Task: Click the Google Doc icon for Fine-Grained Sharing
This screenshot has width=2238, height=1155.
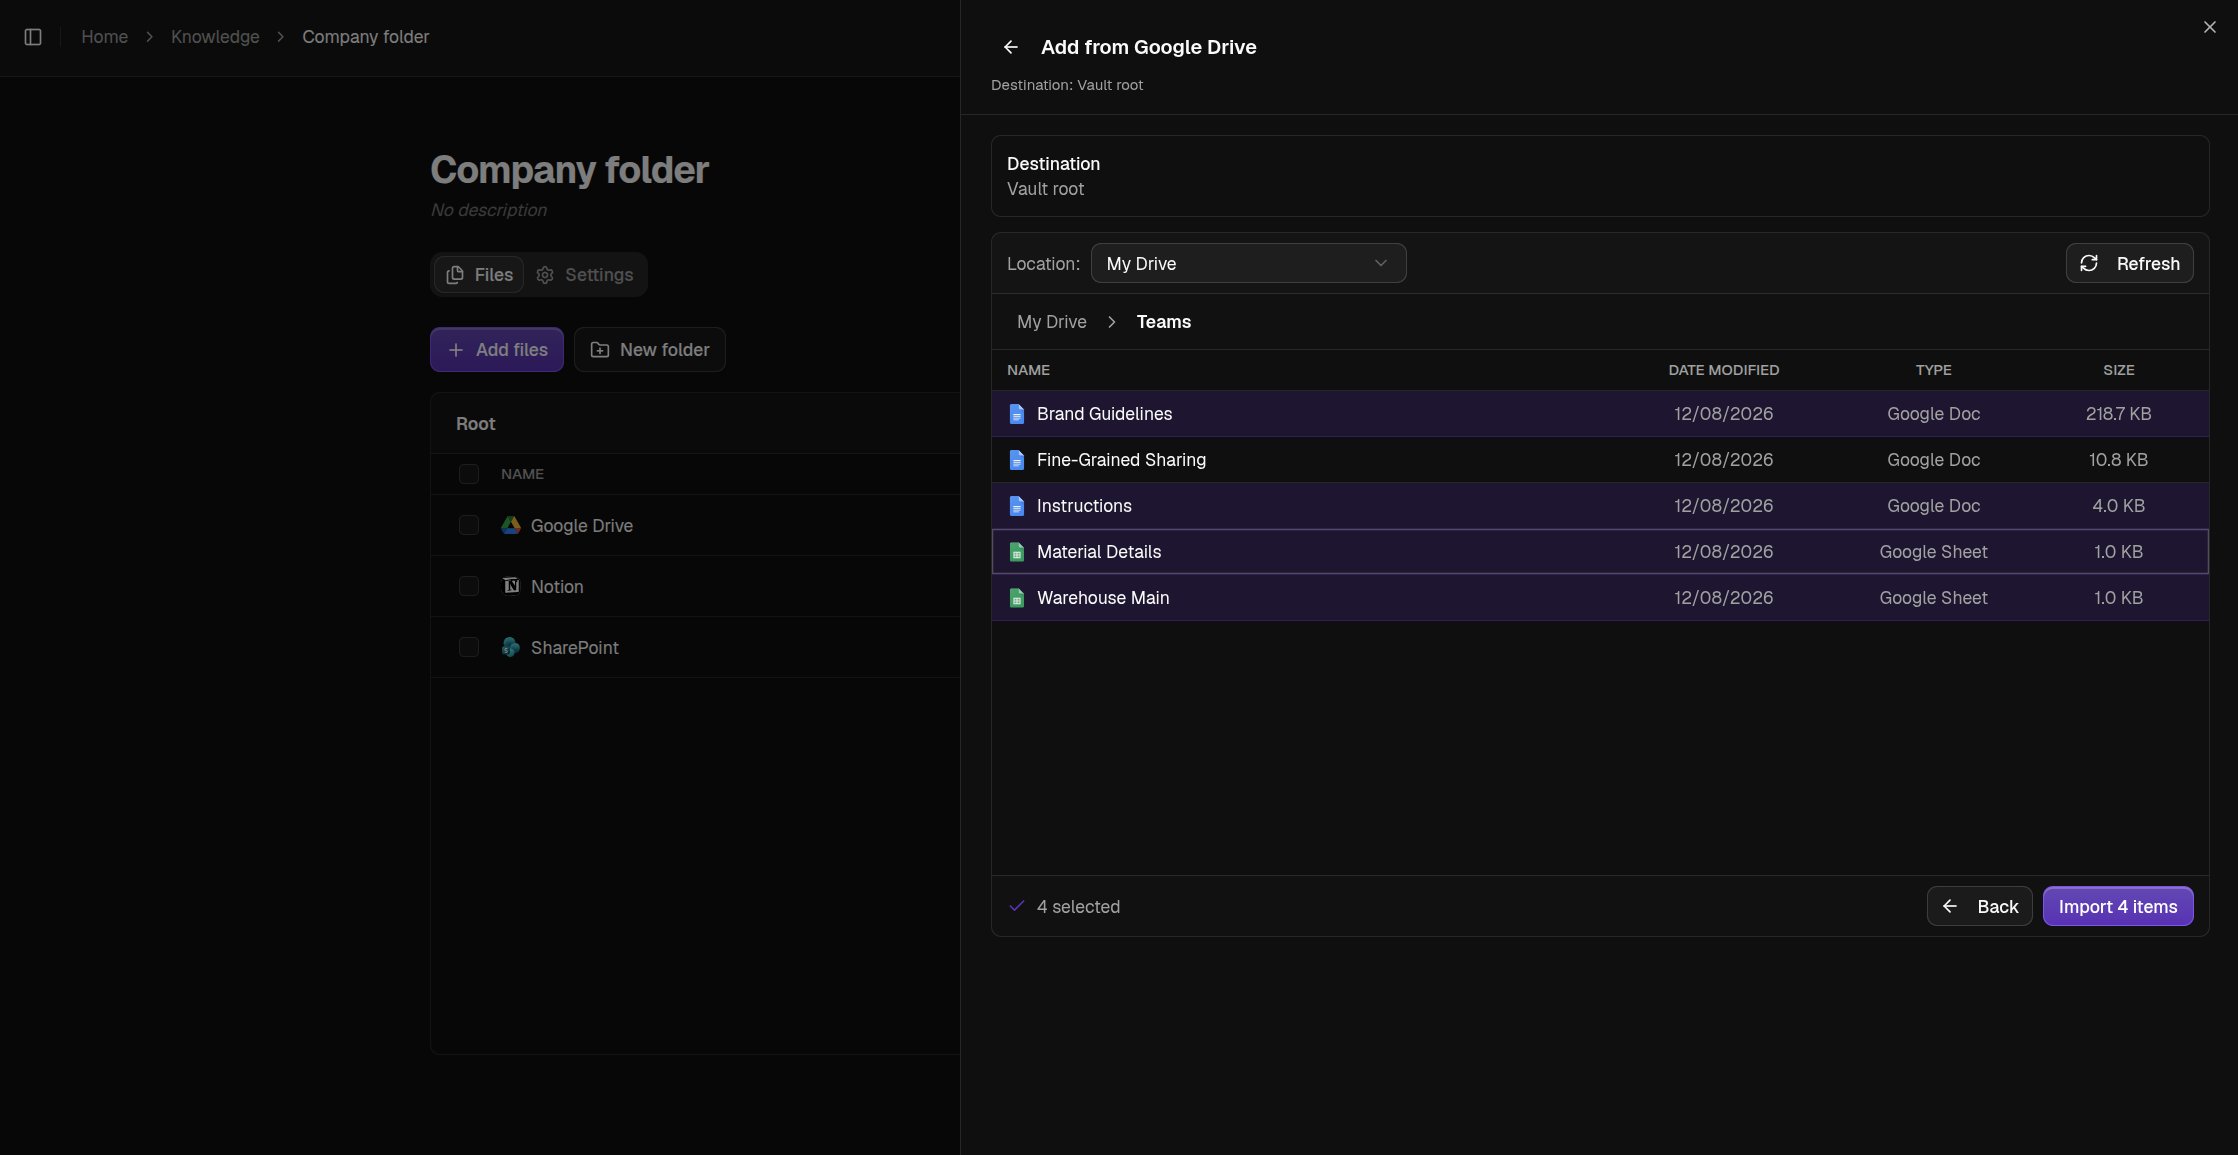Action: tap(1017, 460)
